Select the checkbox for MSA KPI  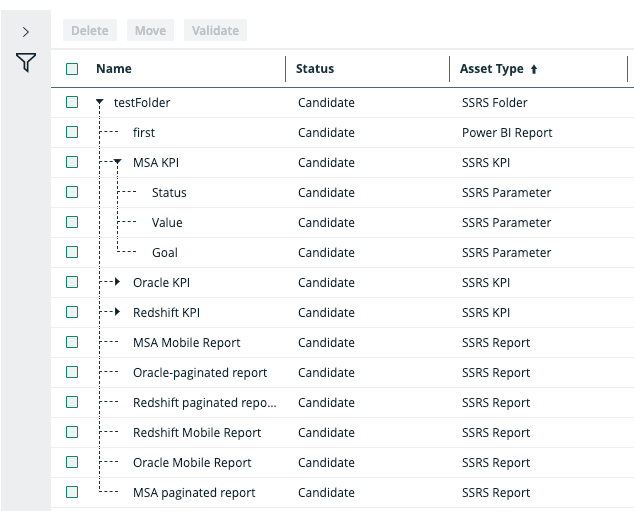(x=72, y=162)
